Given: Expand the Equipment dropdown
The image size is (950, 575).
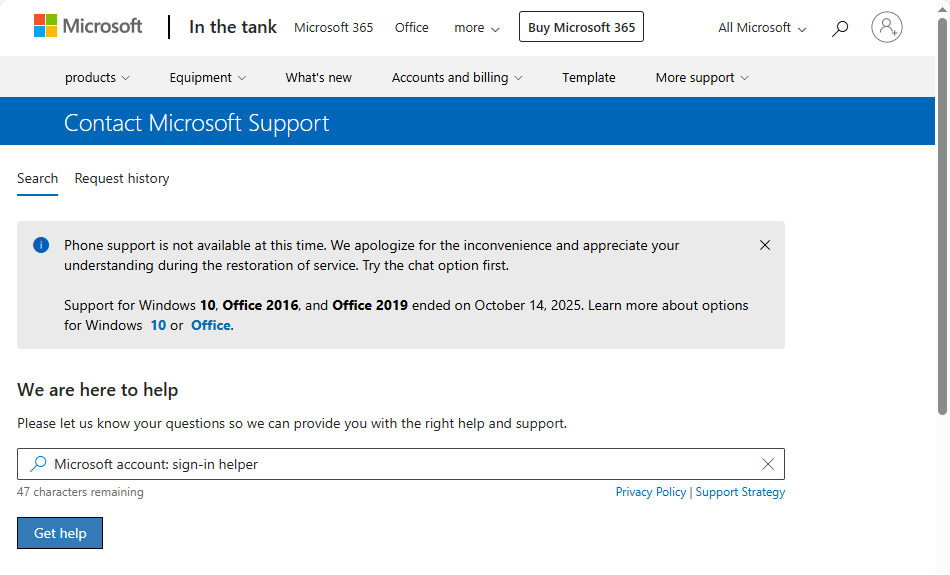Looking at the screenshot, I should tap(208, 78).
